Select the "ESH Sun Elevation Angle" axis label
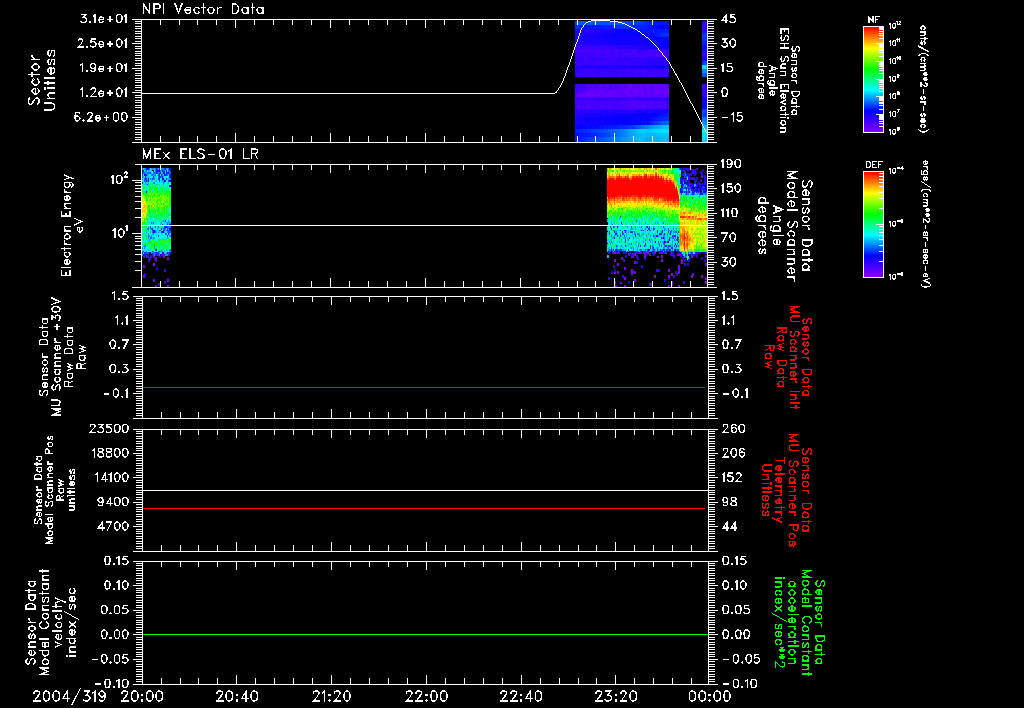 778,80
